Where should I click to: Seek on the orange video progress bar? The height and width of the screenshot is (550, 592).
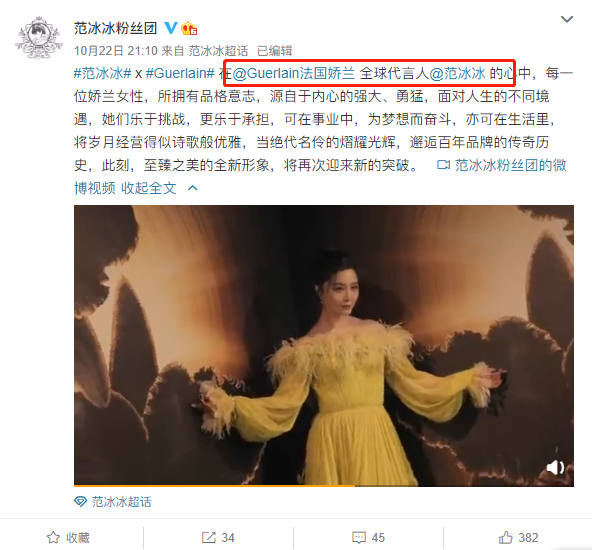click(324, 485)
